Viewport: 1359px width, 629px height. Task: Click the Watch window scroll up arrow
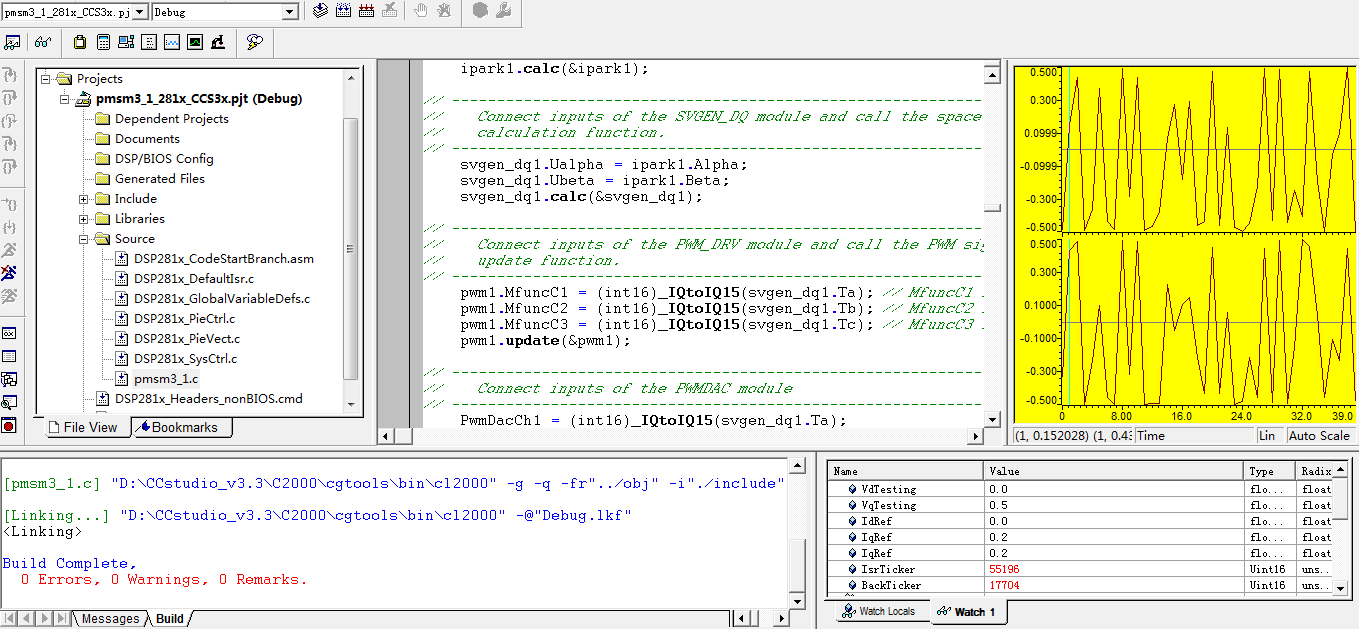1342,470
